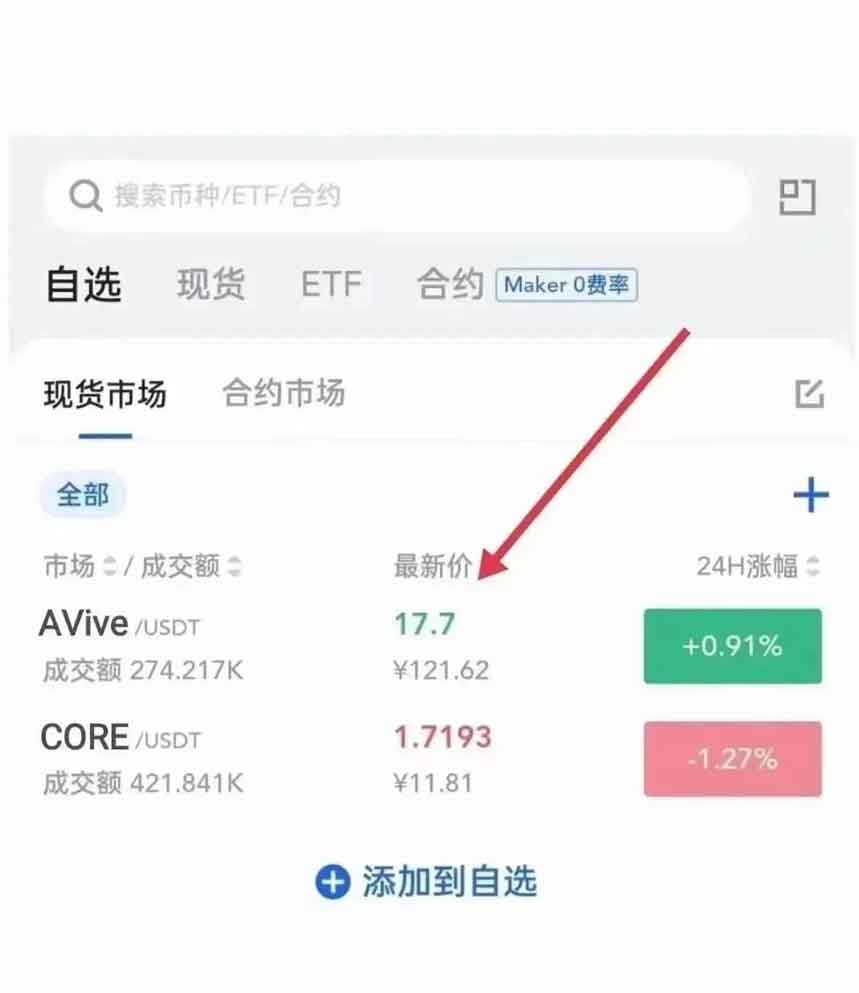Click the -1.27% red change button
Screen dimensions: 859x993
click(x=733, y=759)
